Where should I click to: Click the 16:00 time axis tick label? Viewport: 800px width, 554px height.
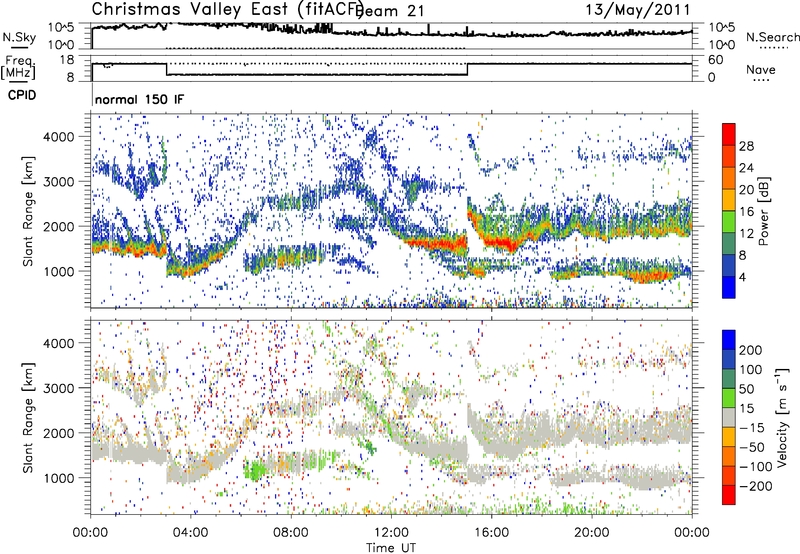pos(491,533)
